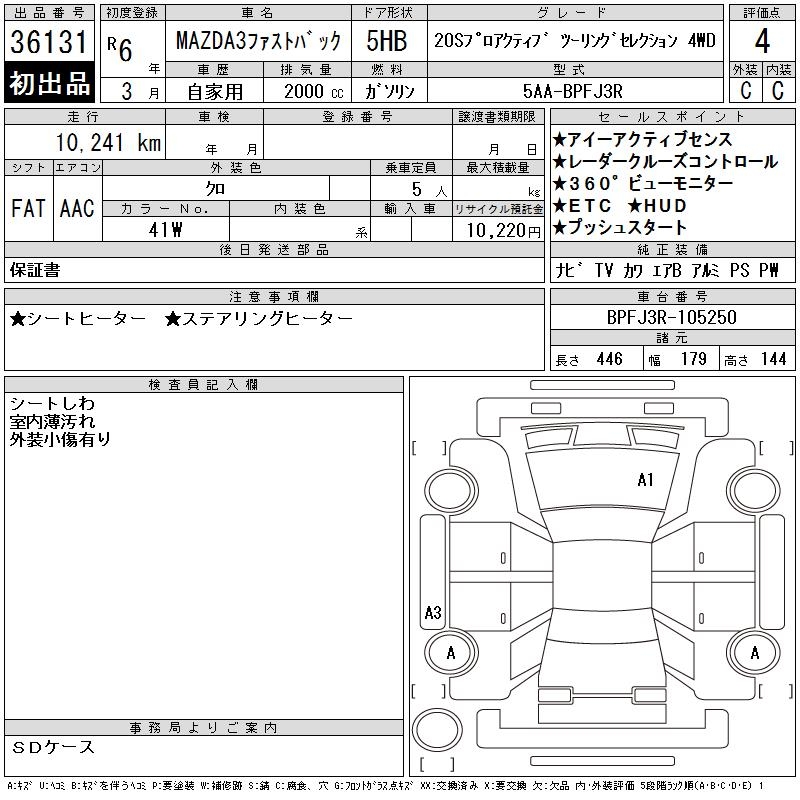Click the A1 damage mark on the hood
Screen dimensions: 800x800
pyautogui.click(x=645, y=480)
